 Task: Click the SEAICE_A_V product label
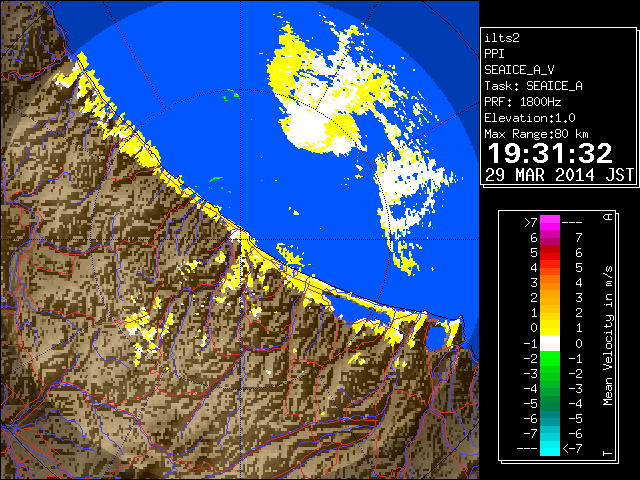click(x=519, y=70)
